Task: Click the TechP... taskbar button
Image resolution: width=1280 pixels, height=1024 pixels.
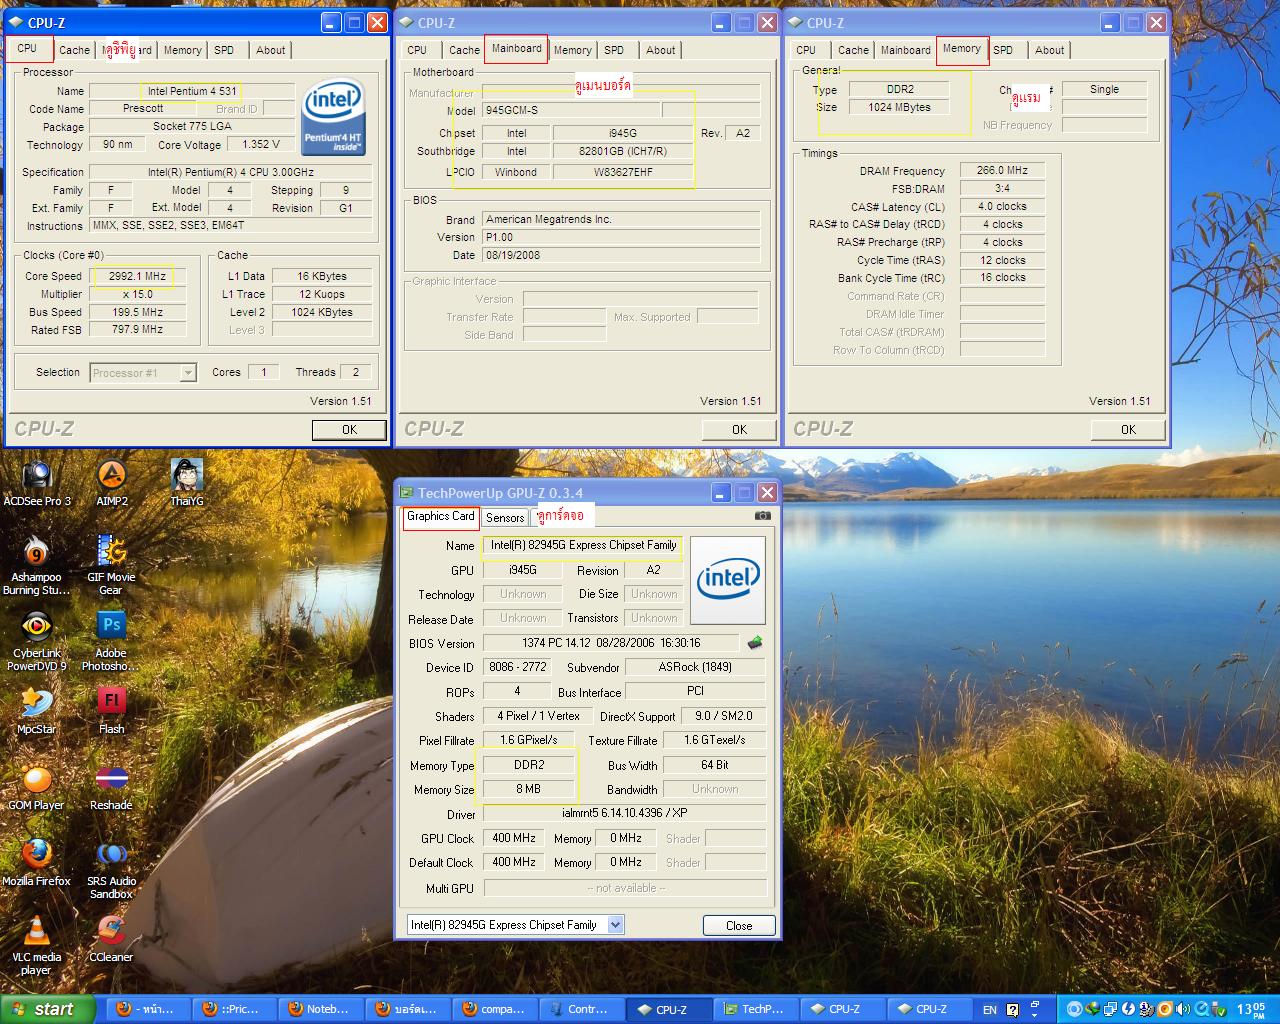Action: (x=753, y=1009)
